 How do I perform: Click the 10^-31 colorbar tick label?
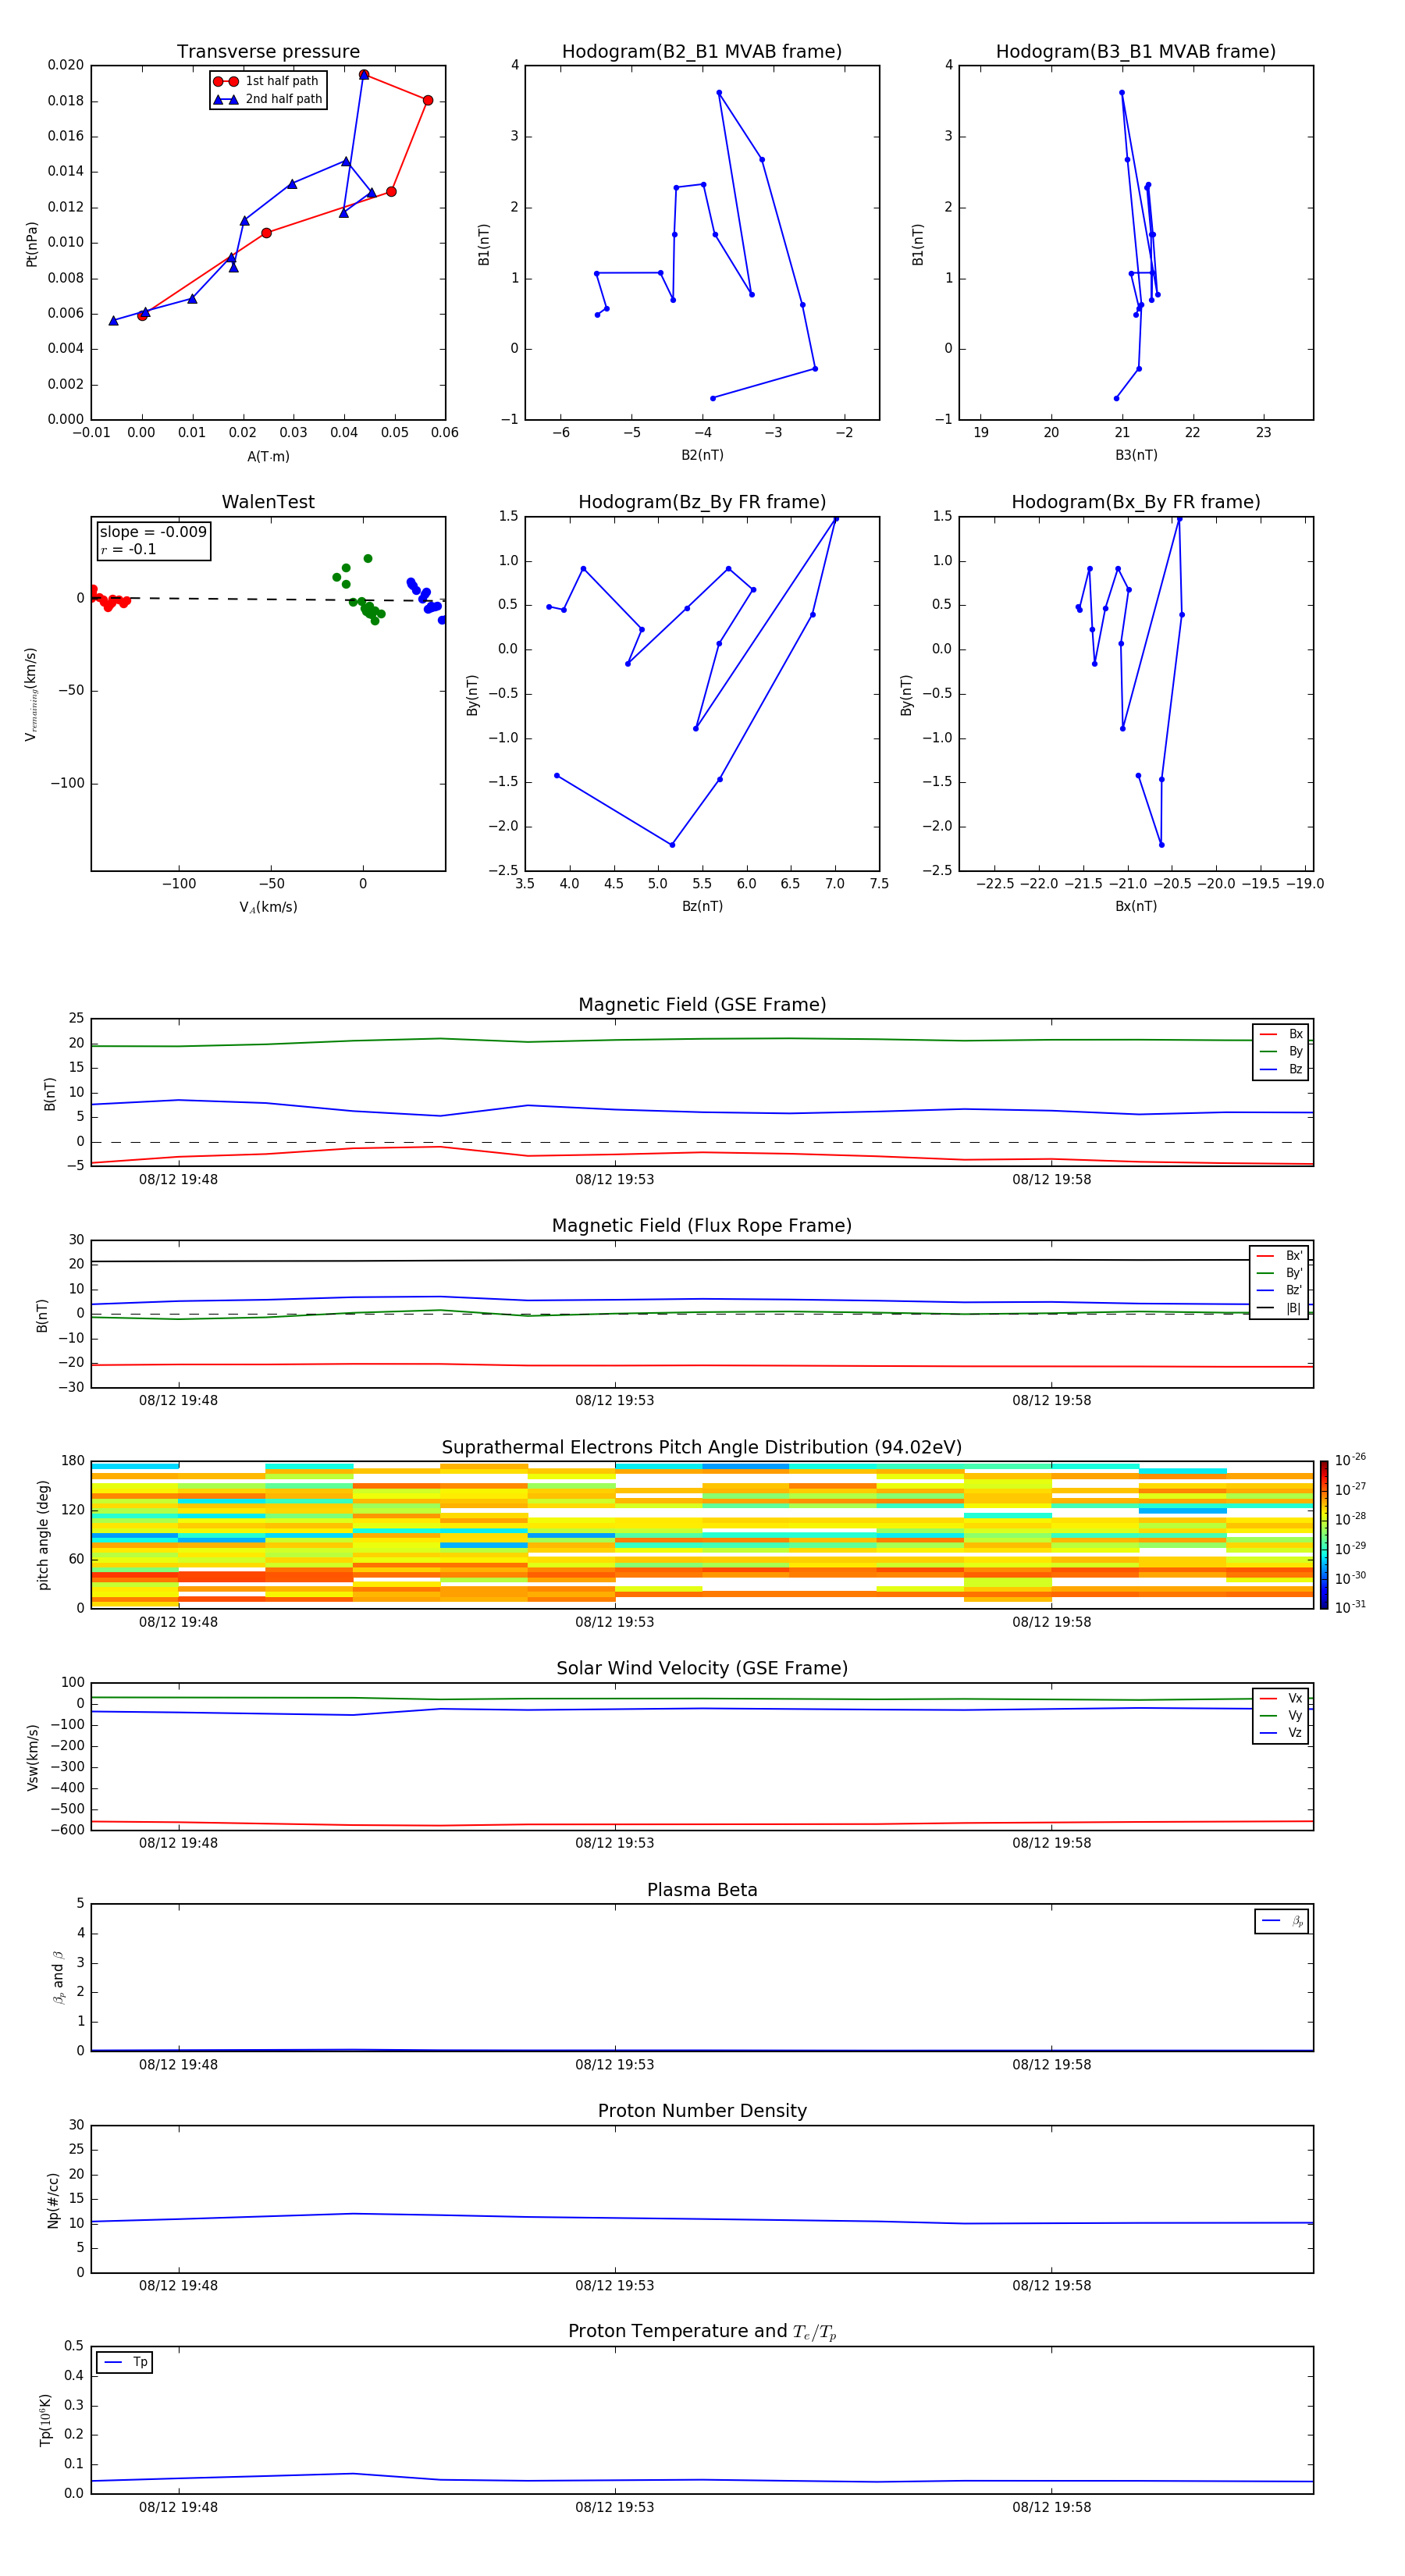(x=1350, y=1607)
